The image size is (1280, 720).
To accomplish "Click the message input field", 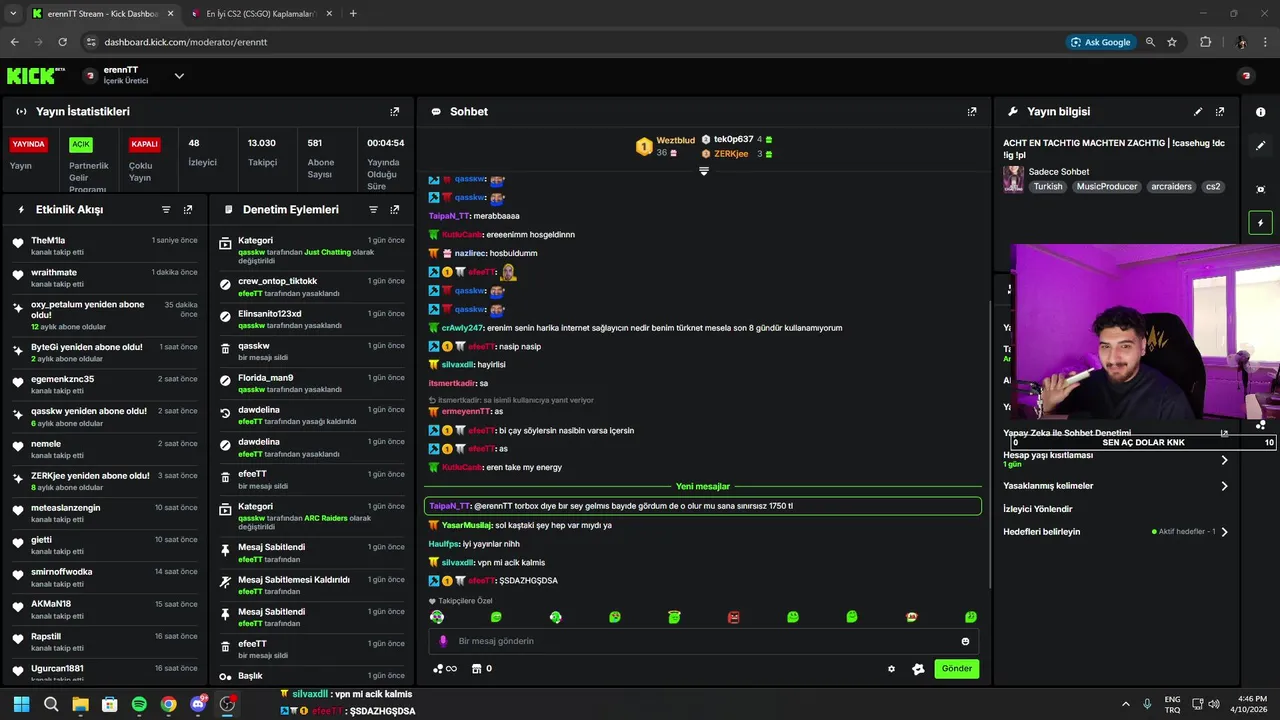I will pos(704,641).
